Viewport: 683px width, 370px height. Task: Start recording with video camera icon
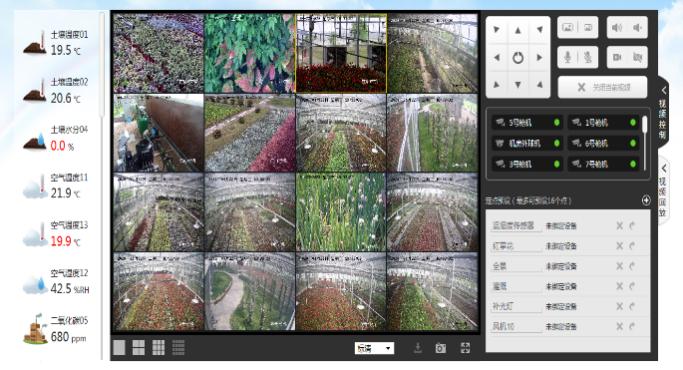[617, 58]
